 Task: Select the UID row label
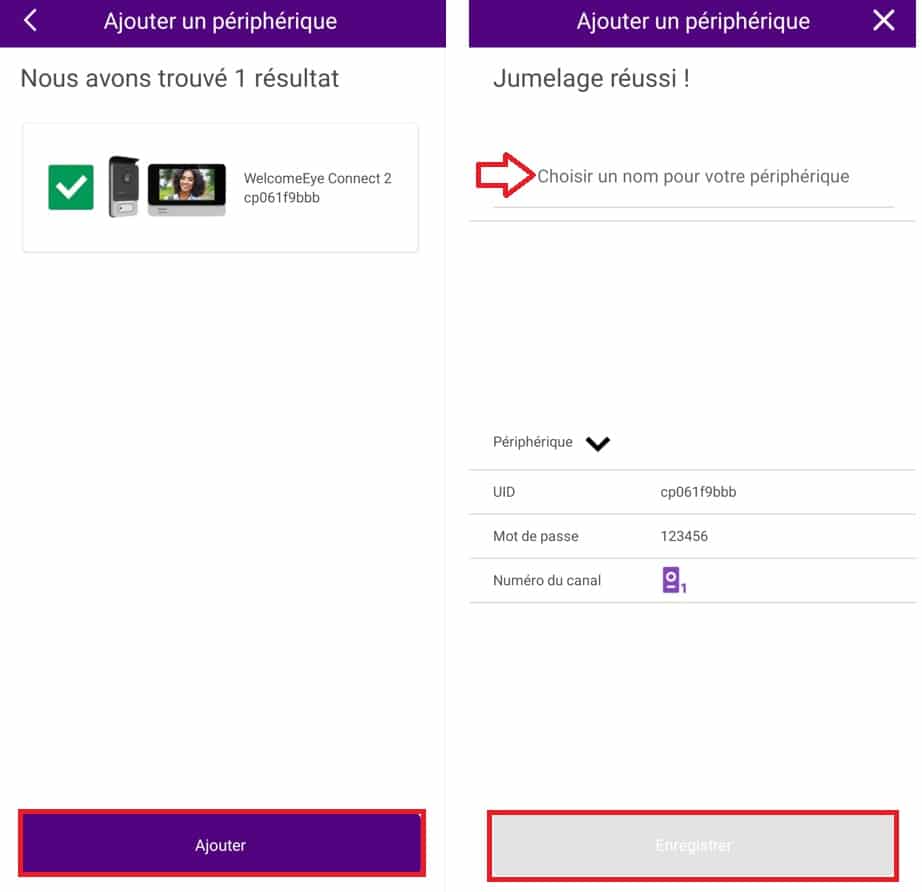pyautogui.click(x=503, y=492)
